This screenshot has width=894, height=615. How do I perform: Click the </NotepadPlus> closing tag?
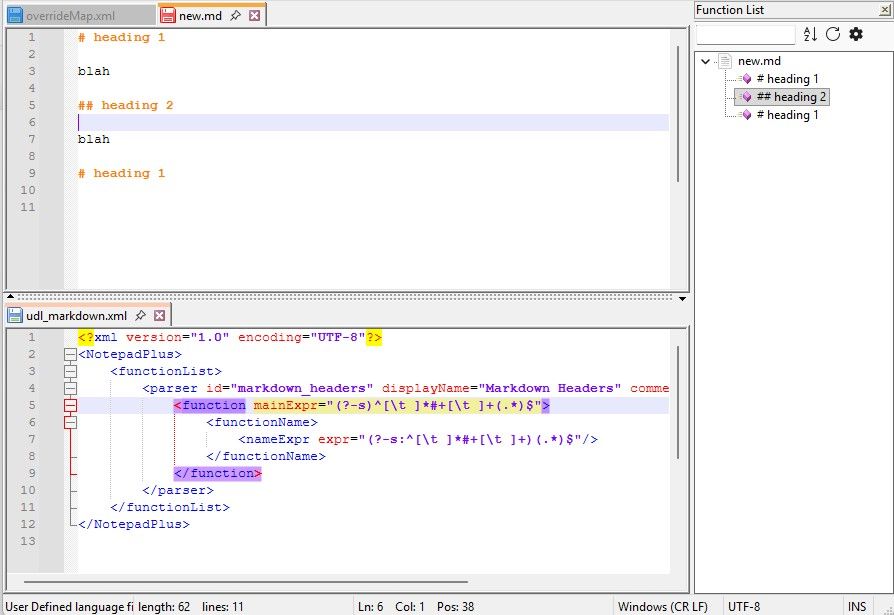(x=134, y=524)
